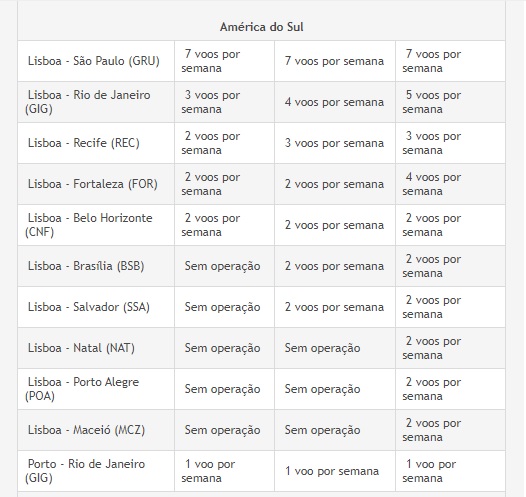
Task: Click middle 'Sem operação' cell in Natal row
Action: [x=334, y=348]
